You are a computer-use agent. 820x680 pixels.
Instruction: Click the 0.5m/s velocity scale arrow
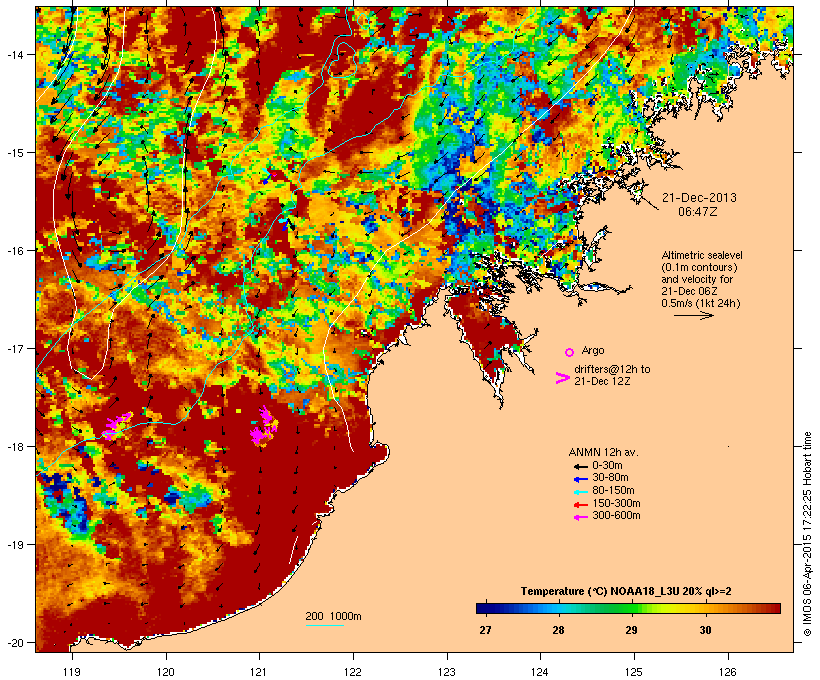tap(694, 315)
